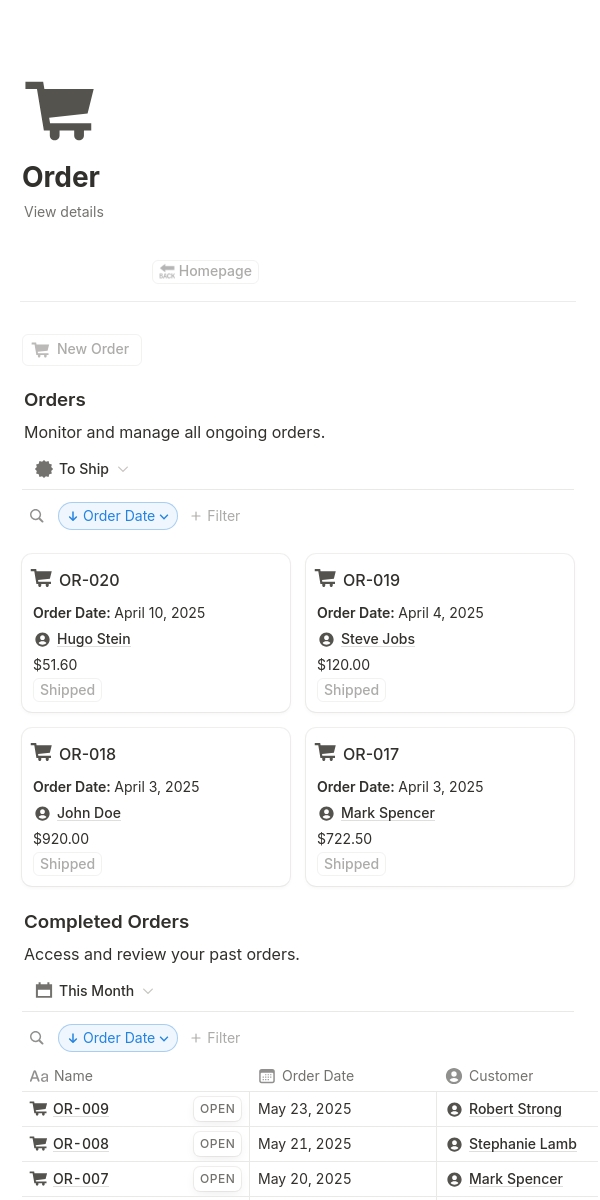Screen dimensions: 600x1200
Task: Click the New Order button
Action: (x=82, y=349)
